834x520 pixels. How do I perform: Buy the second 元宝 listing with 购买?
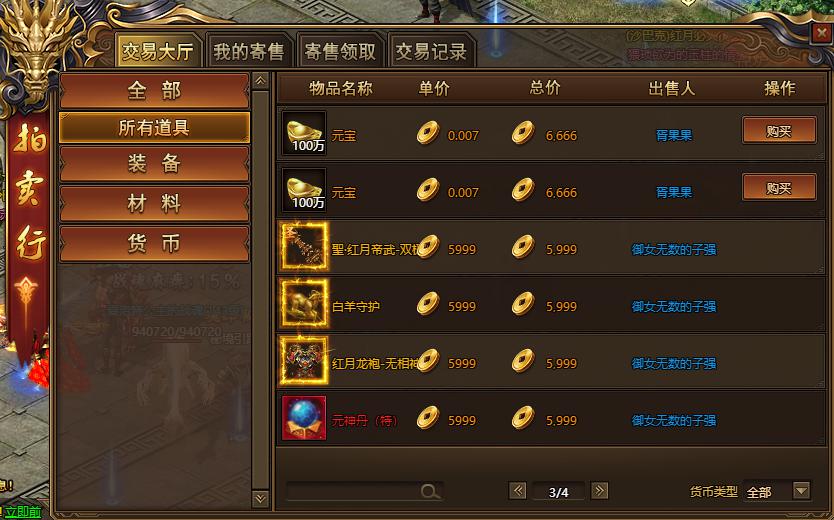(x=779, y=188)
